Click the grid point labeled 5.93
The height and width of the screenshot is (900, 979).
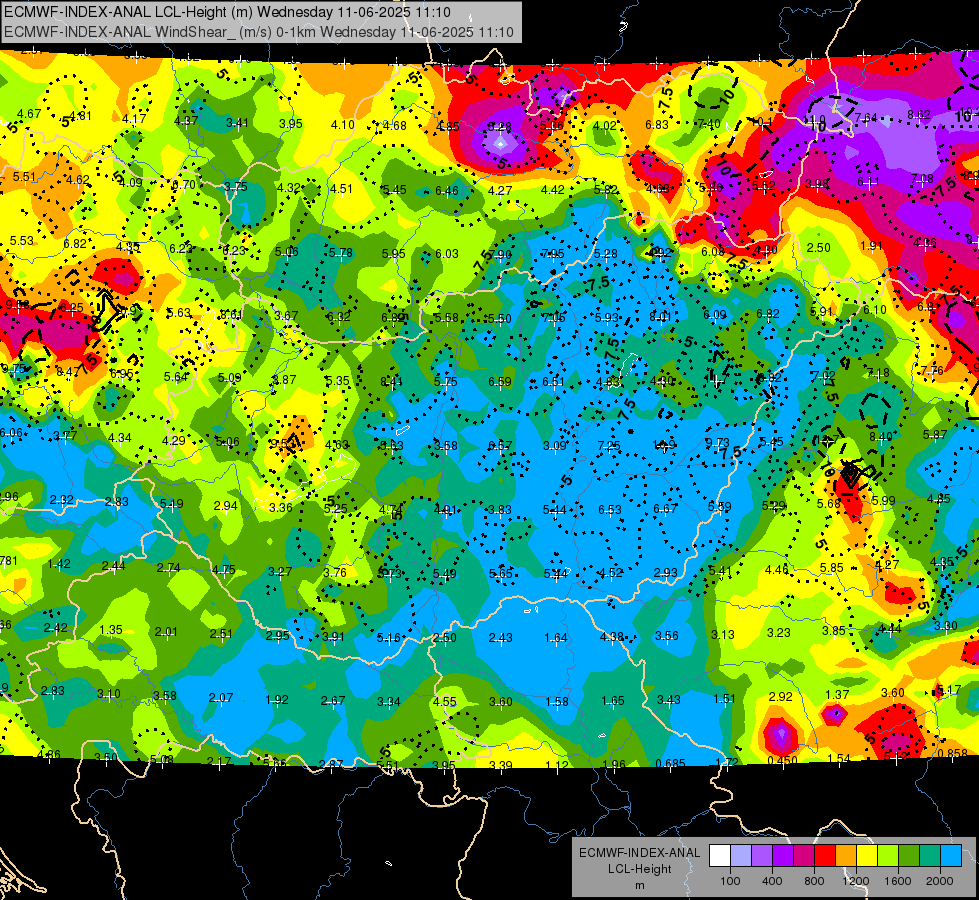[x=606, y=317]
